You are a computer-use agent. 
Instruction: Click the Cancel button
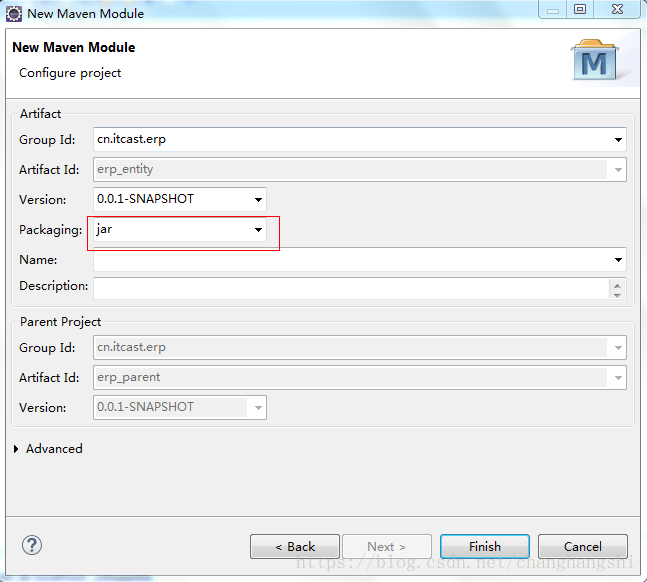point(583,547)
